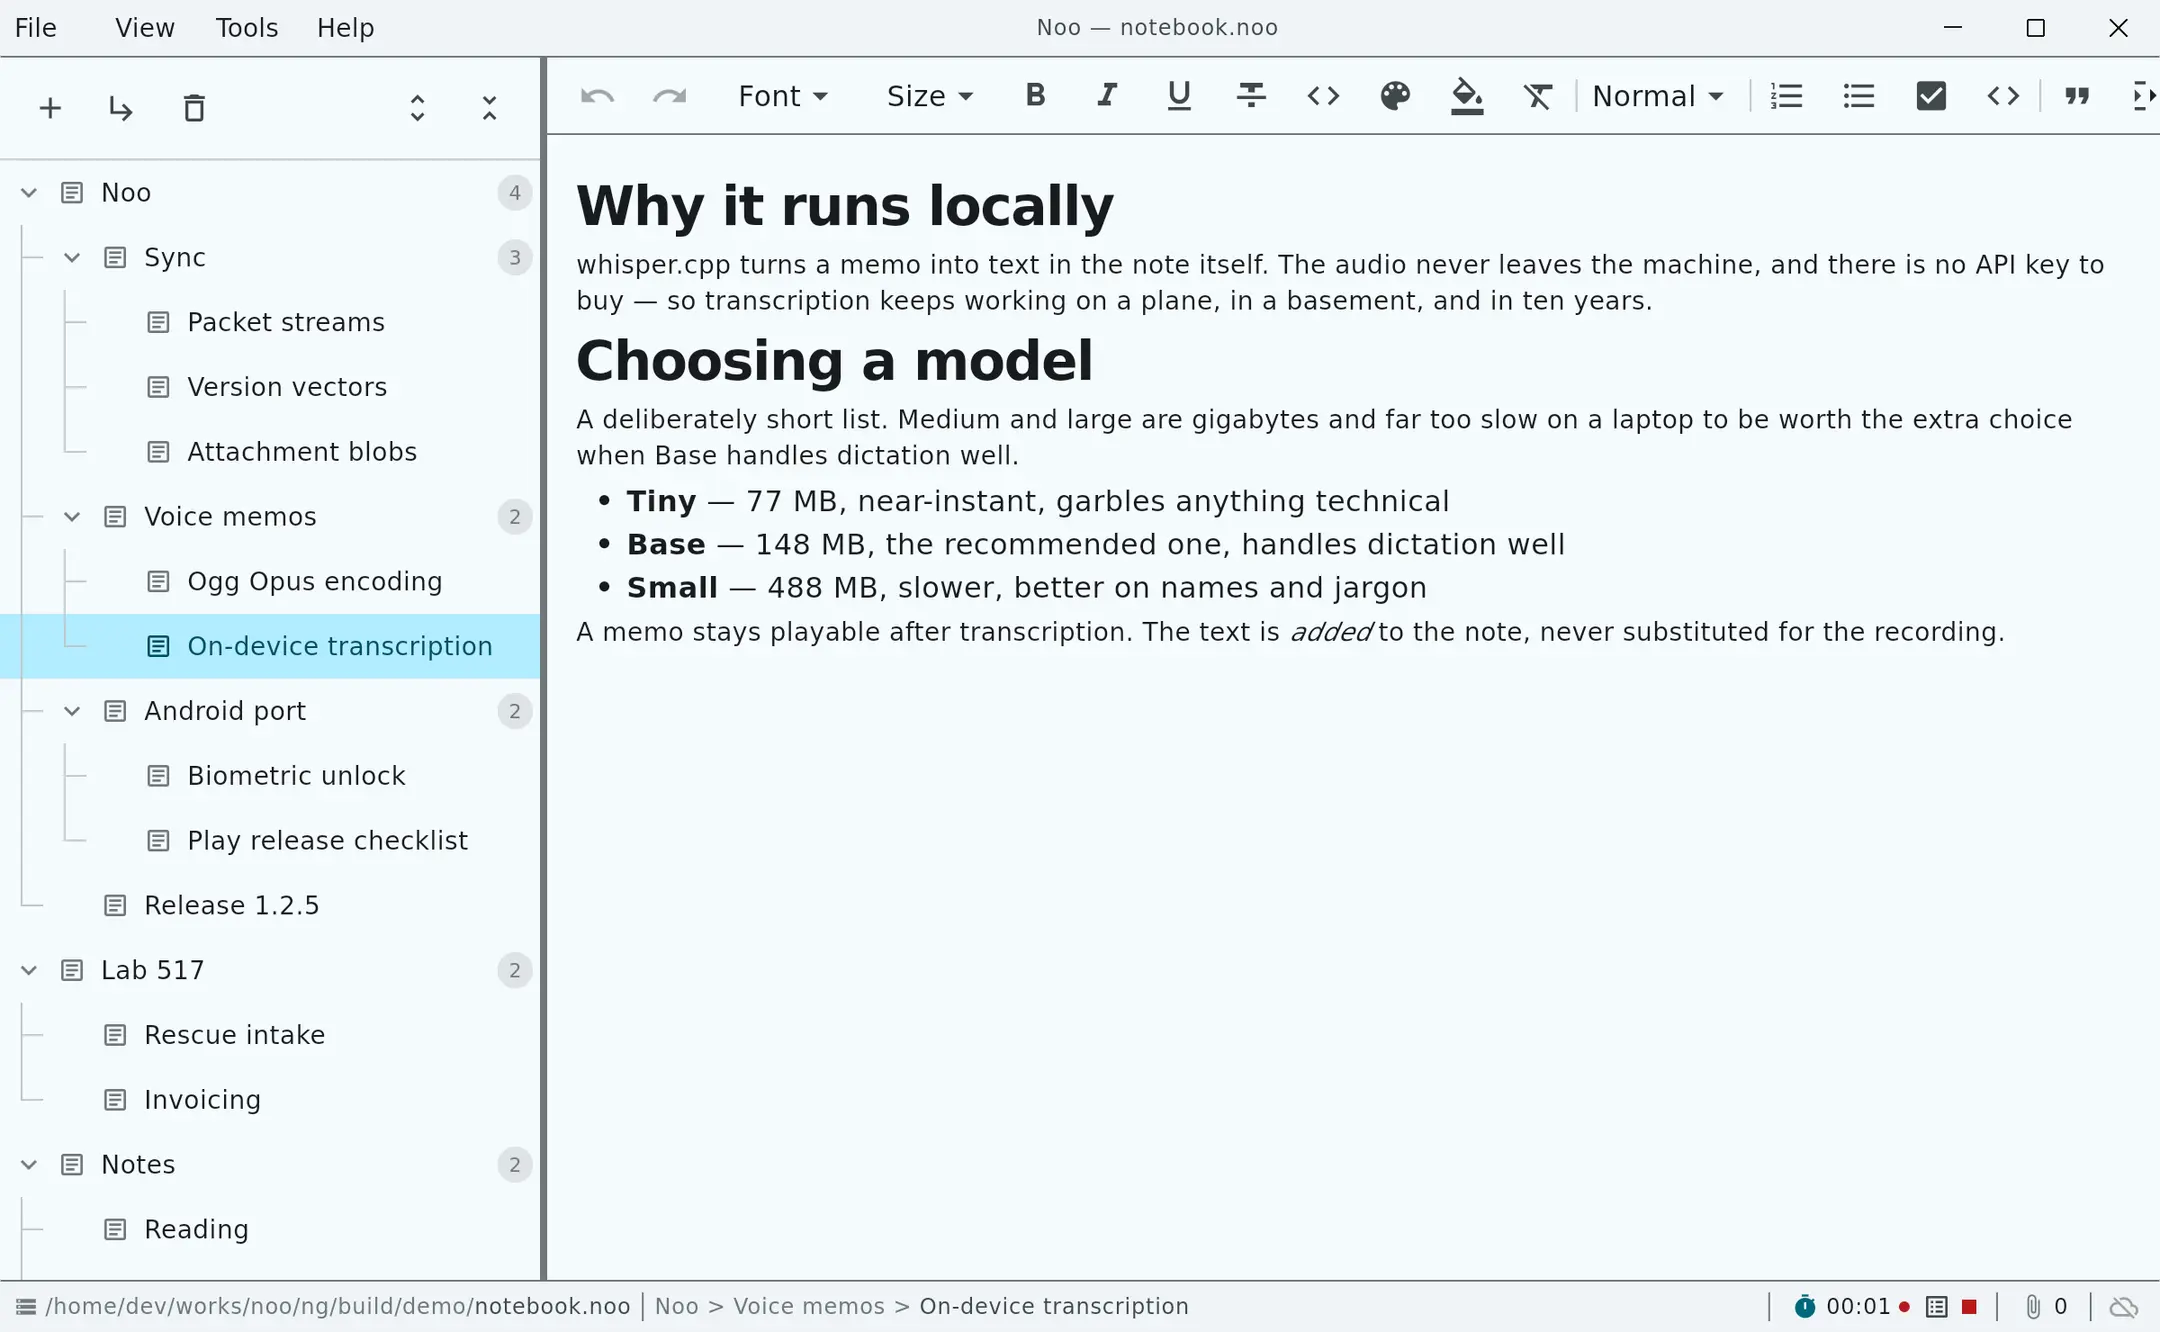2160x1332 pixels.
Task: Insert a checkbox task list
Action: pos(1931,96)
